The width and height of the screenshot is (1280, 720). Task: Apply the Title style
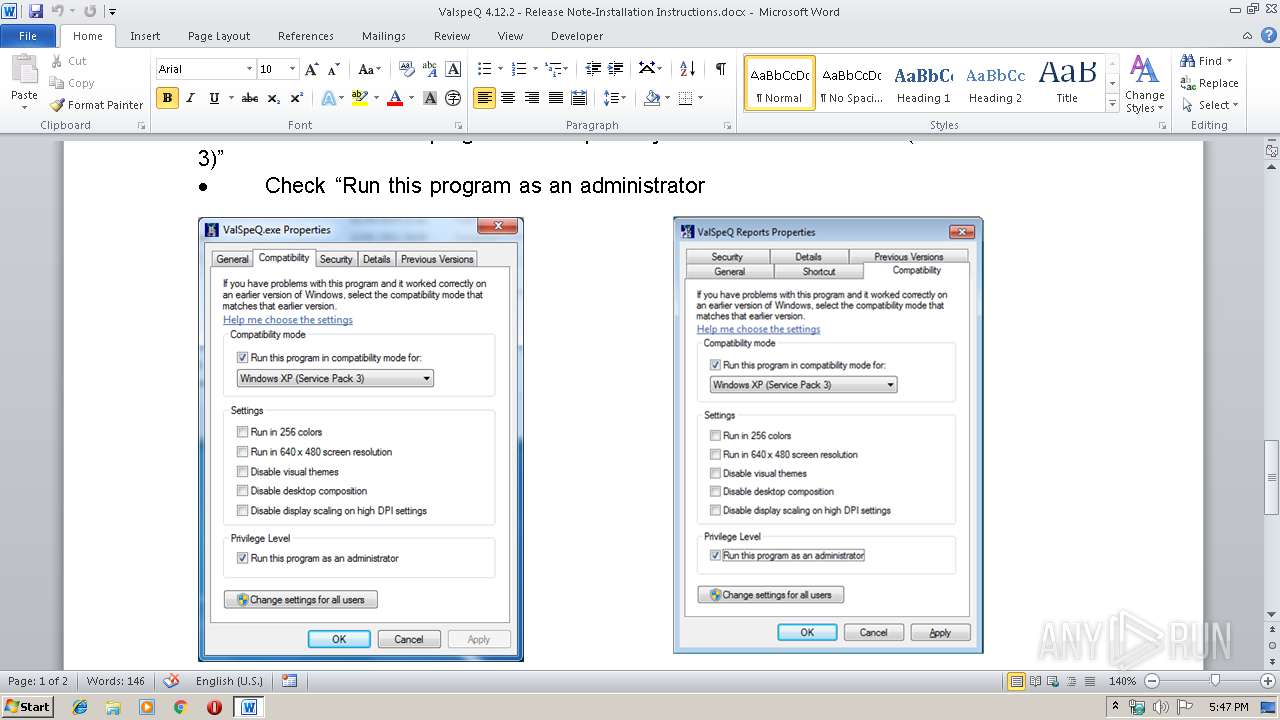(x=1067, y=83)
